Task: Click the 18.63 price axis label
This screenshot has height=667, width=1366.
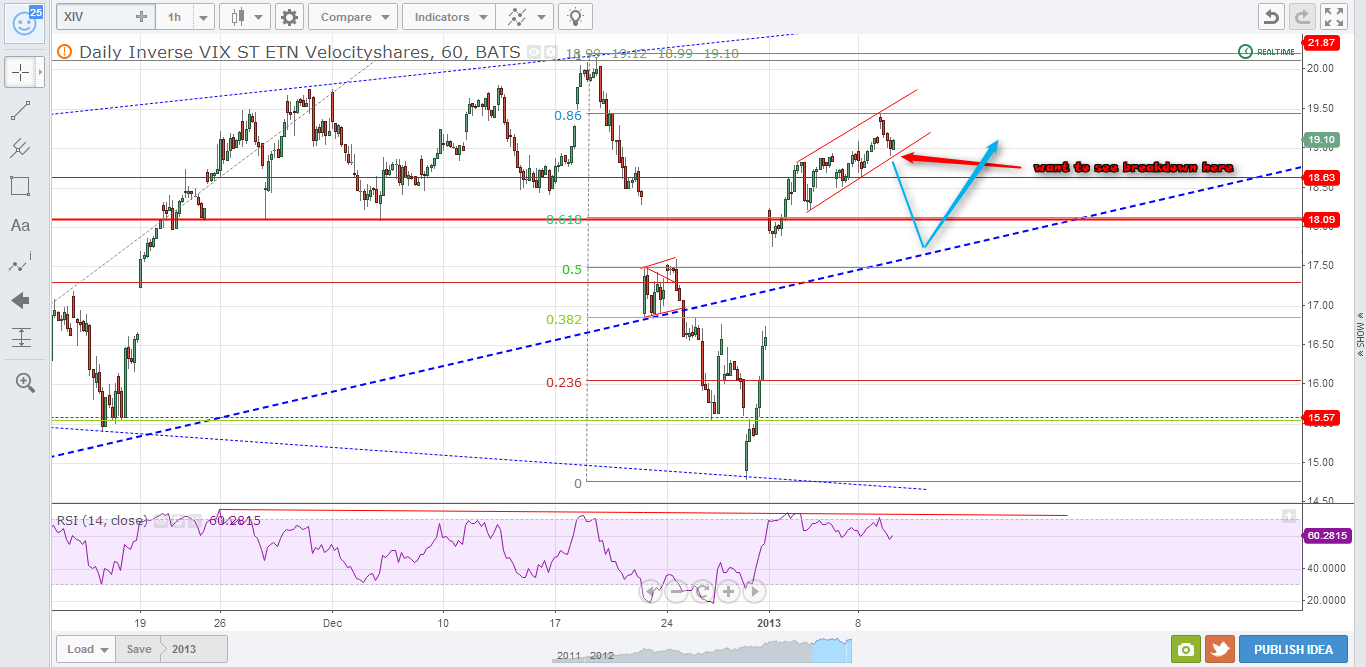Action: (x=1322, y=177)
